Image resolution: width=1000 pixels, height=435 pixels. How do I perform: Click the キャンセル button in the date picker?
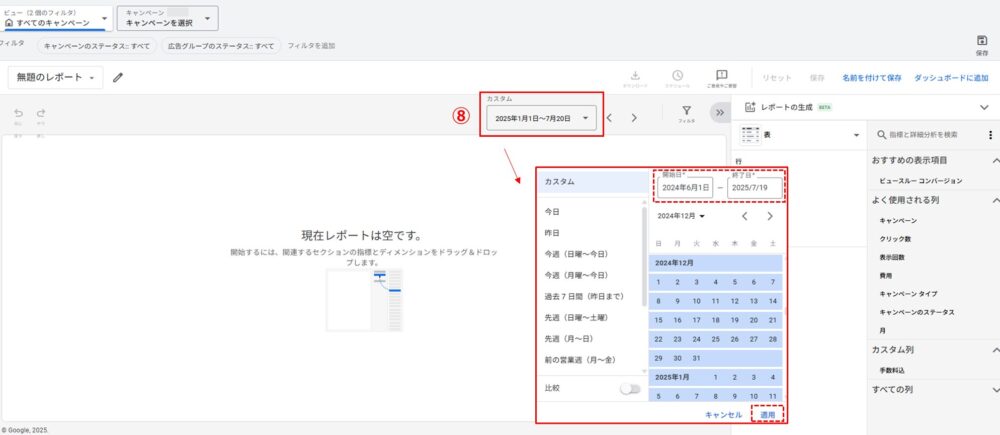click(x=723, y=414)
